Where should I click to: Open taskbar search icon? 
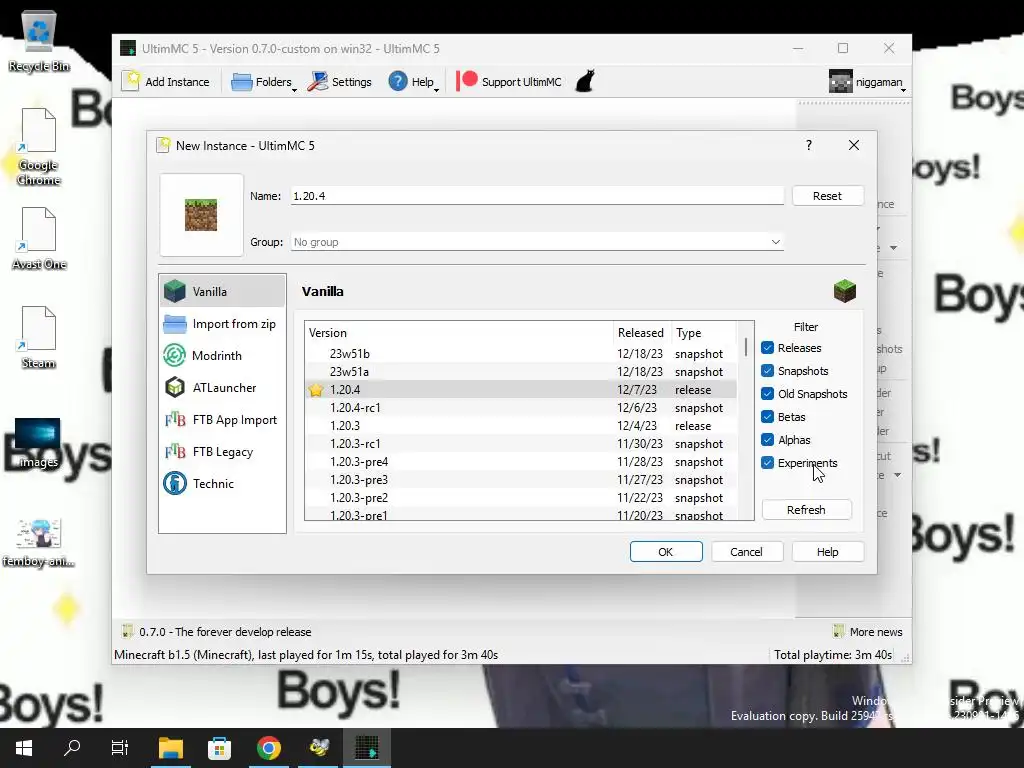72,748
